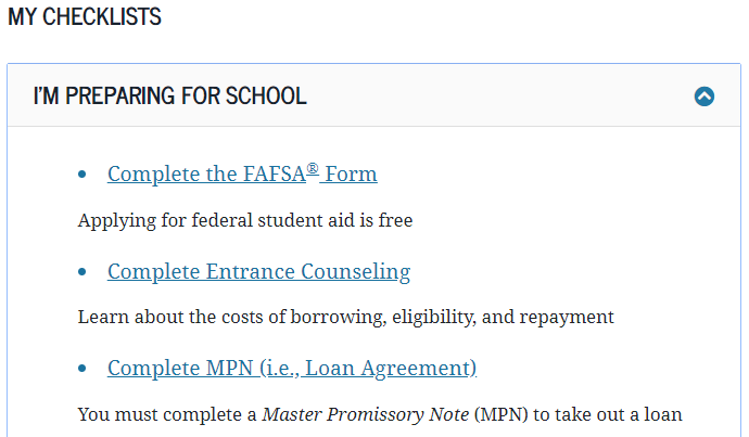Click the word 'Counseling' in the second link
The image size is (749, 437).
coord(355,272)
